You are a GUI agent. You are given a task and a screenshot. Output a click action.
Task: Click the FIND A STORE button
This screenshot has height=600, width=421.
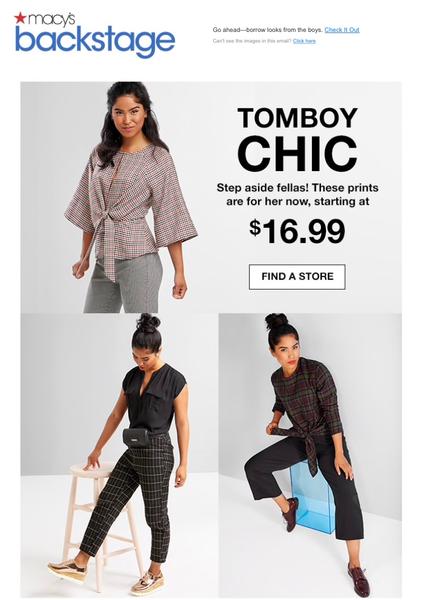point(297,276)
